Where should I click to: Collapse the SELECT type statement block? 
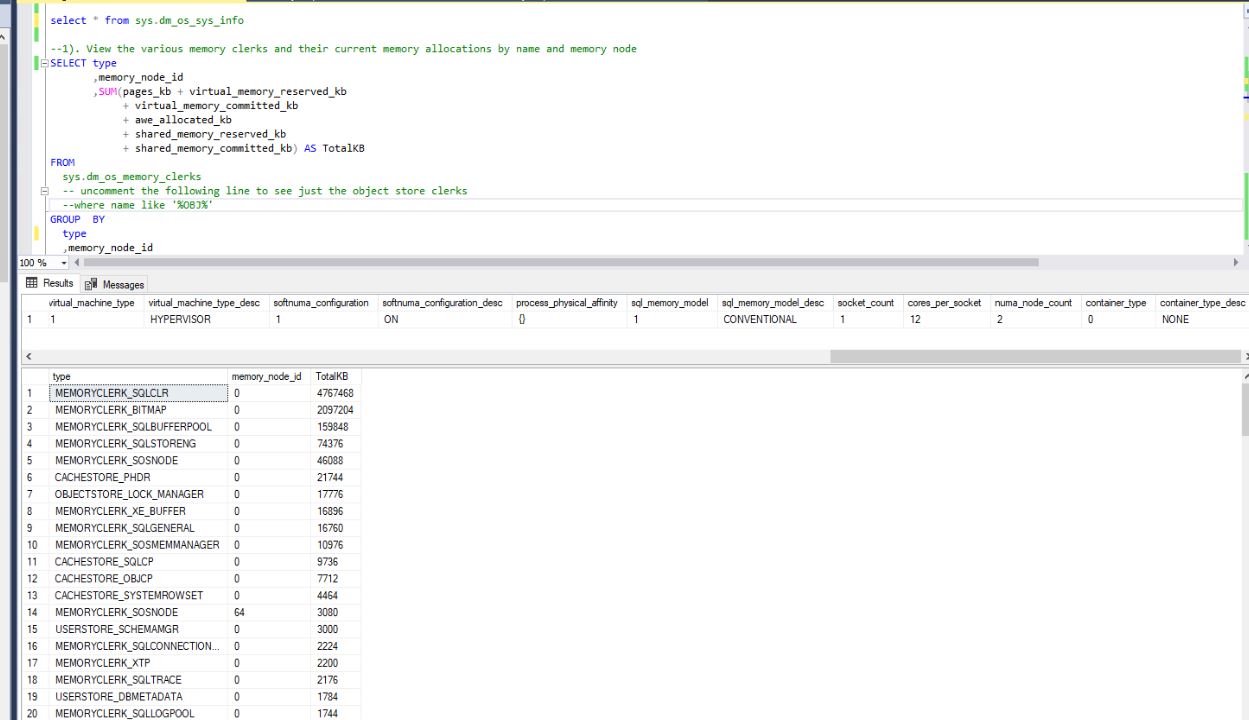pyautogui.click(x=44, y=63)
